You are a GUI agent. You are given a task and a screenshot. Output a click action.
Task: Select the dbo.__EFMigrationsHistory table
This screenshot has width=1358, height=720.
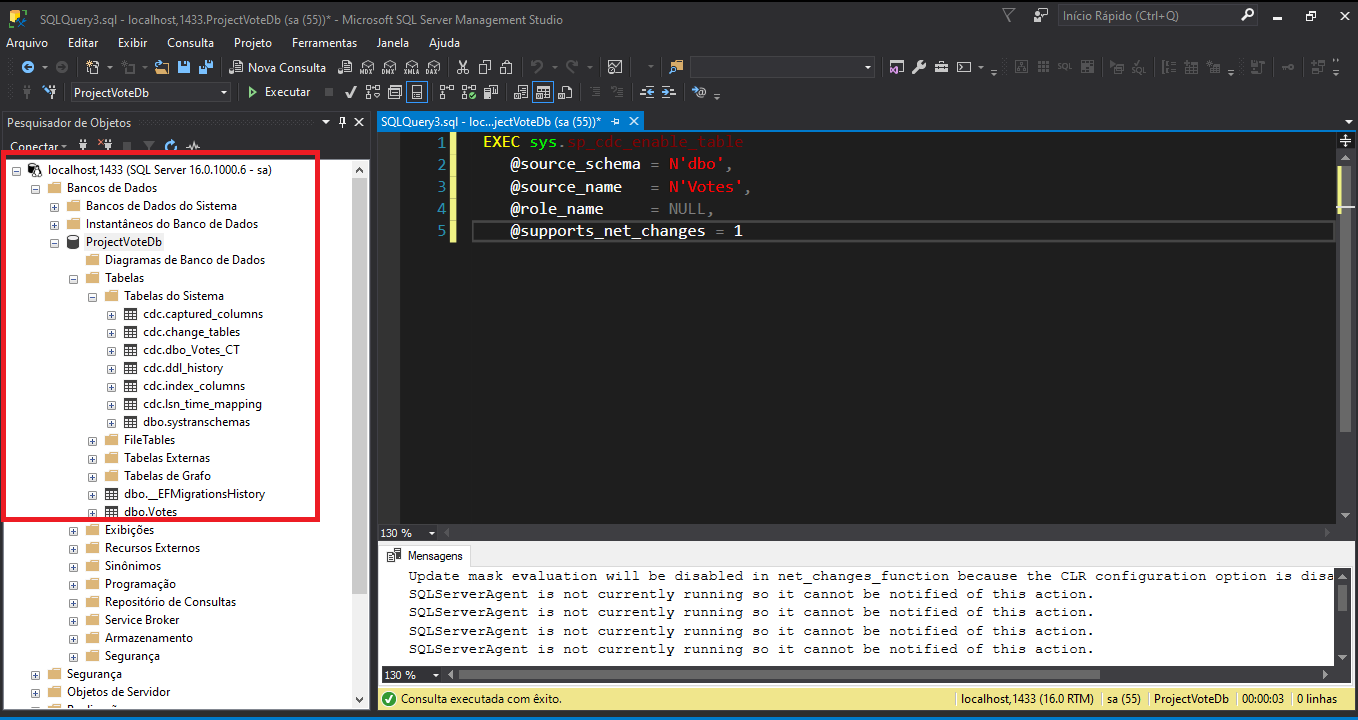[194, 494]
